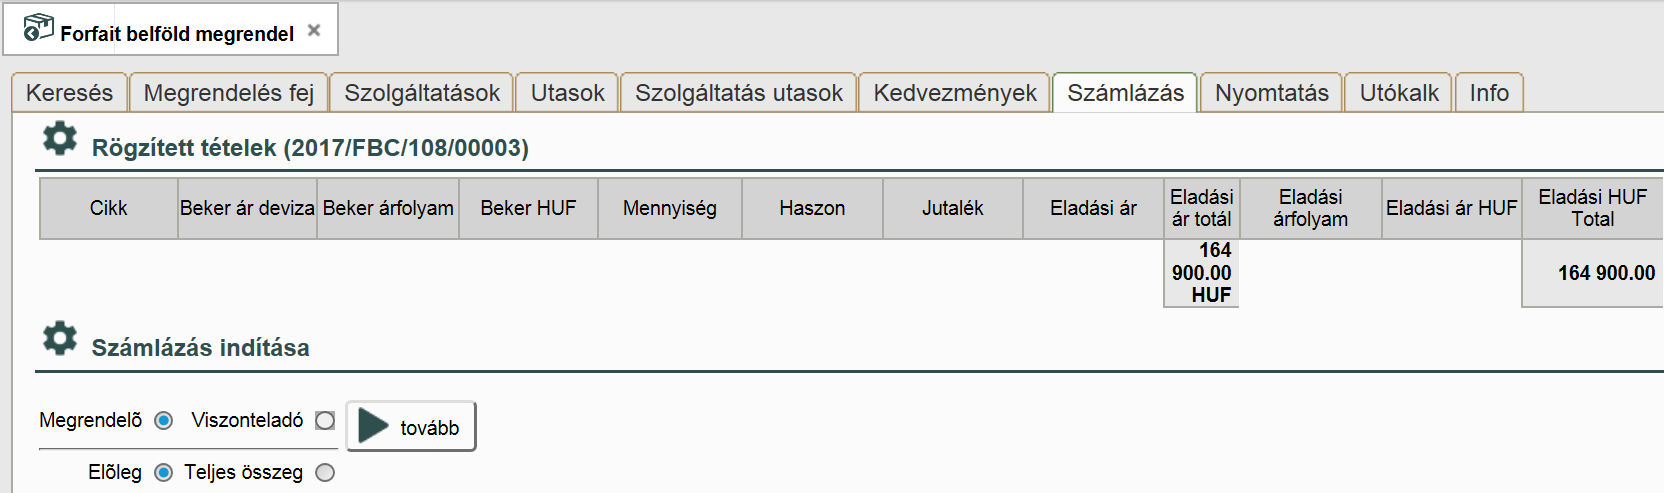Switch to the Szolgáltatás utasok tab
The width and height of the screenshot is (1664, 493).
click(x=739, y=93)
